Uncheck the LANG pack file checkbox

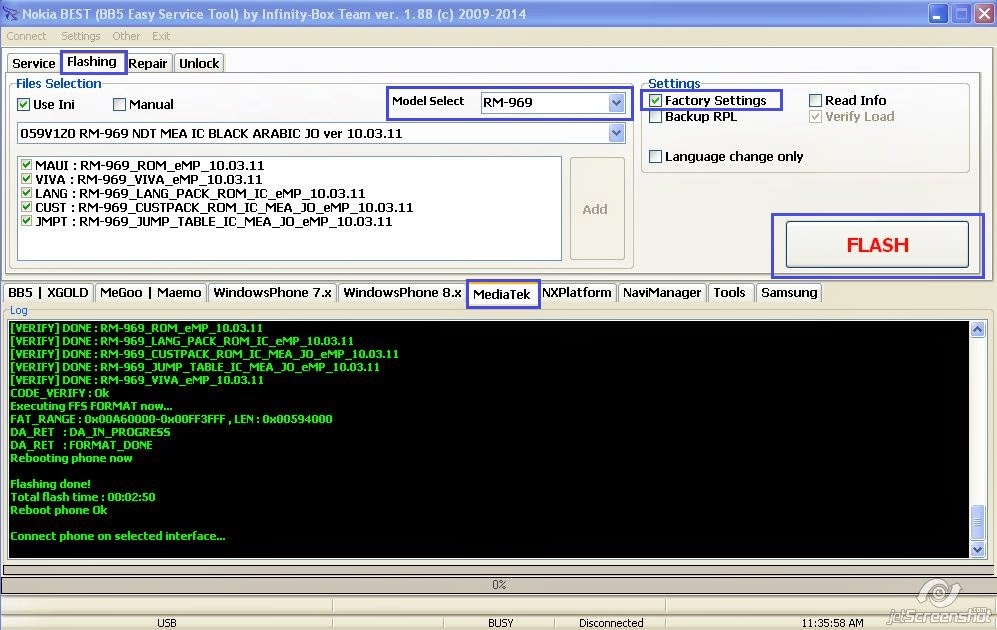26,193
